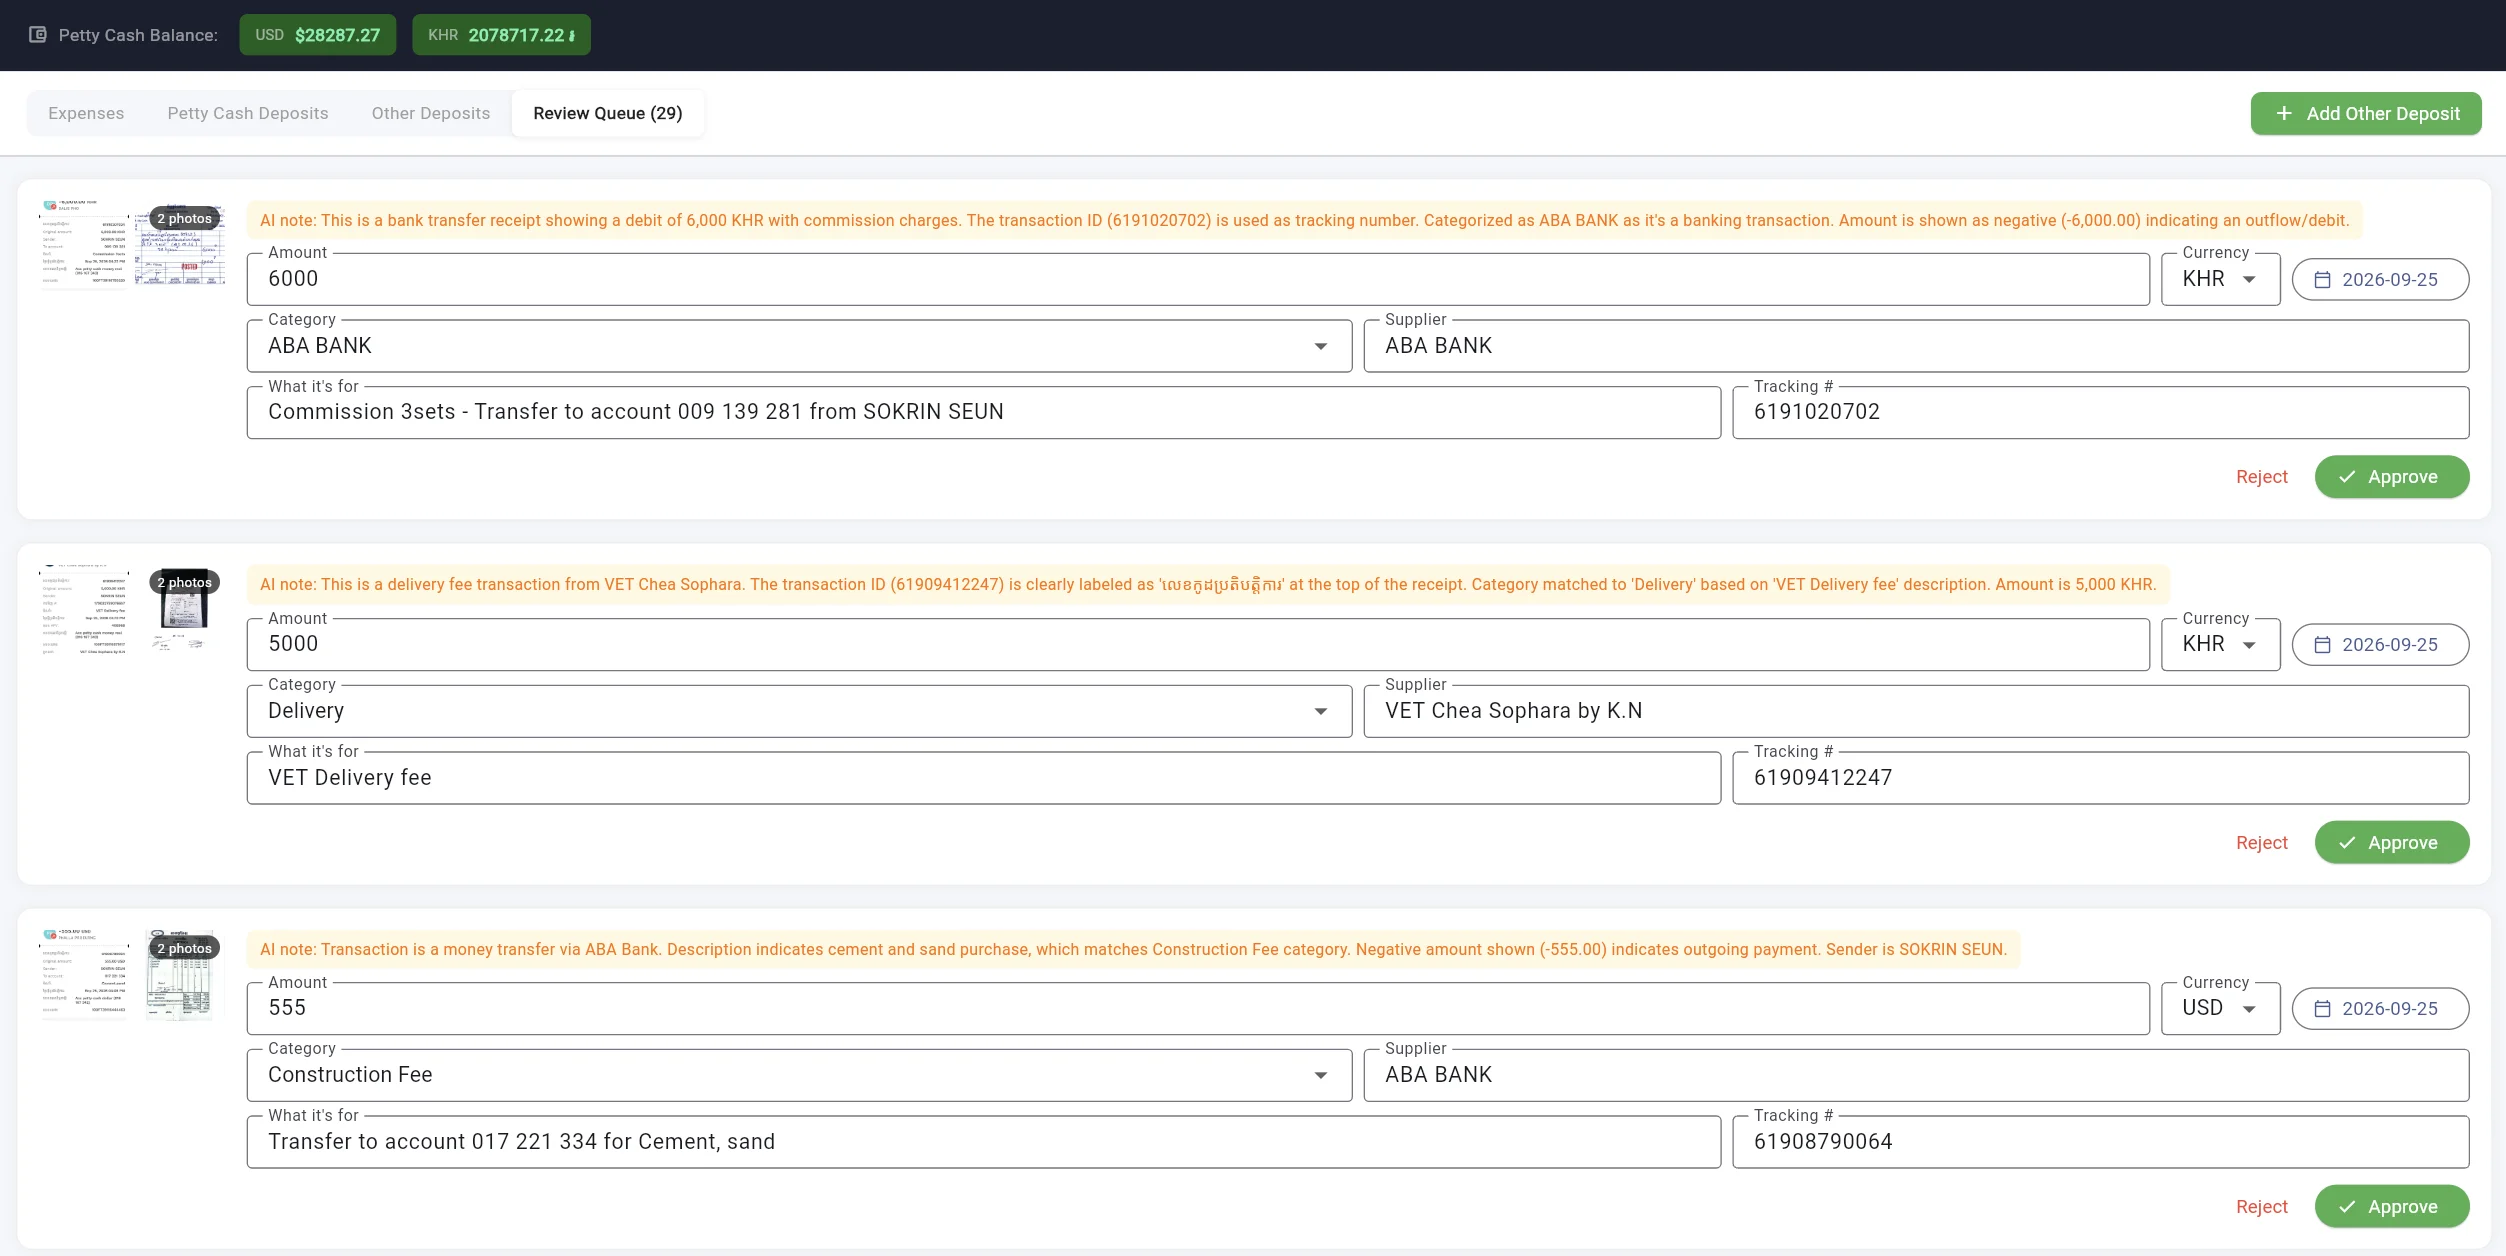Image resolution: width=2506 pixels, height=1256 pixels.
Task: Click the calendar icon in the 5000 KHR entry date
Action: click(x=2323, y=645)
